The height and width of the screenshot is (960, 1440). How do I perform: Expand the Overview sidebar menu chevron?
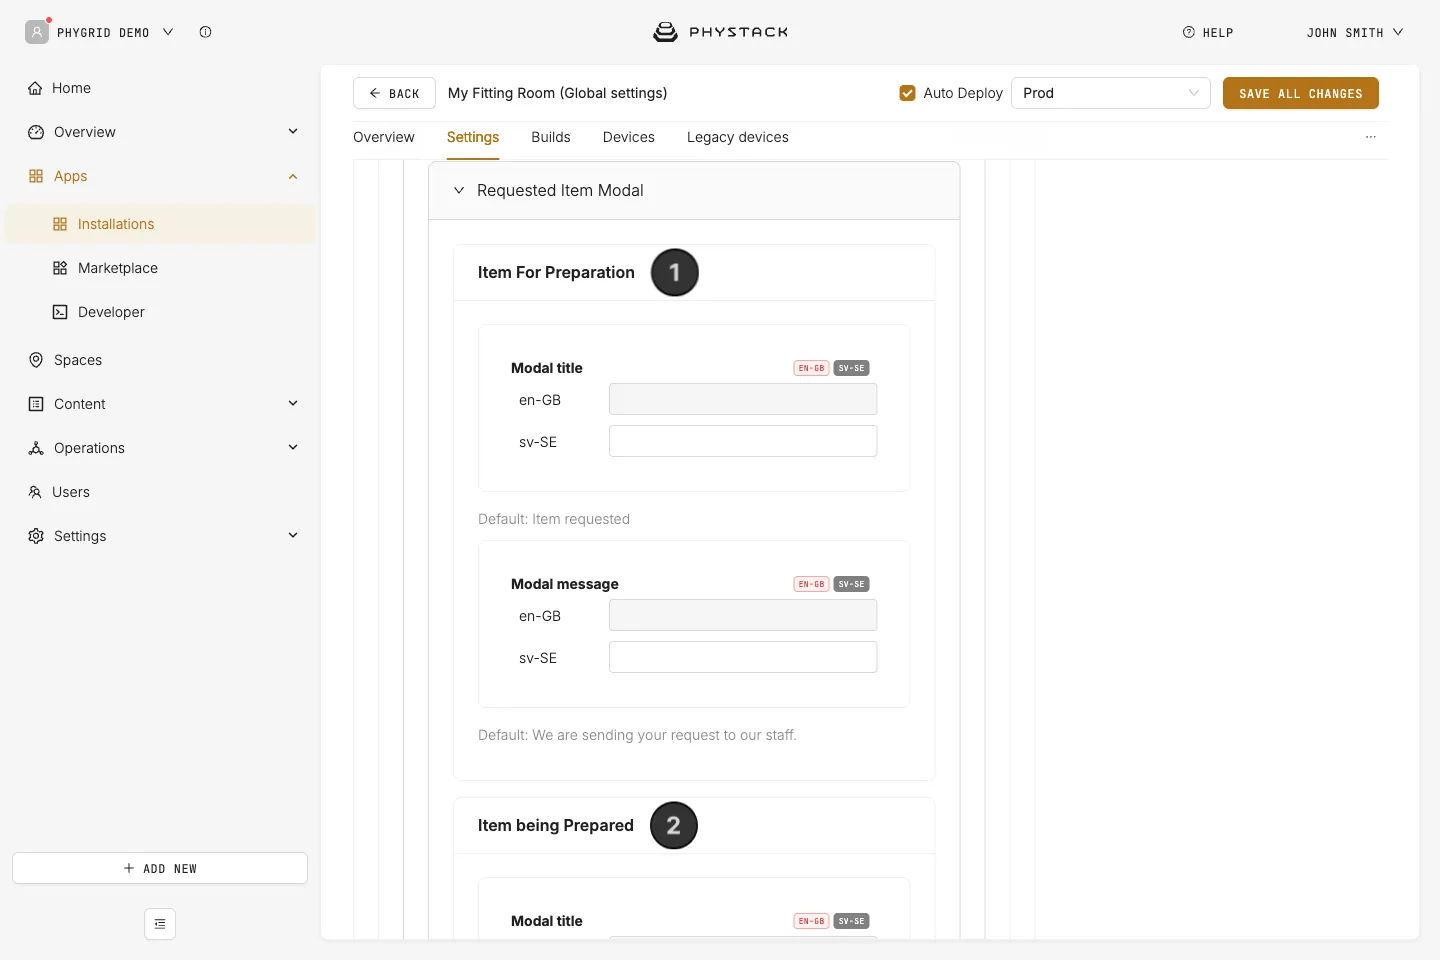tap(293, 132)
